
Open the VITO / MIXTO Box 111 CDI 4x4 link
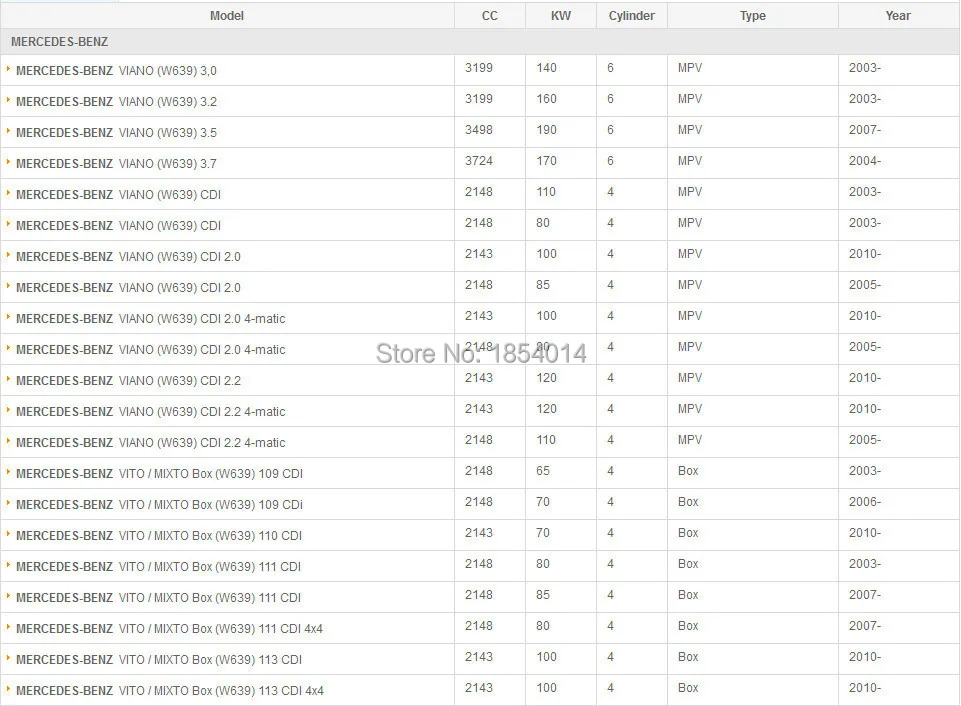(169, 629)
